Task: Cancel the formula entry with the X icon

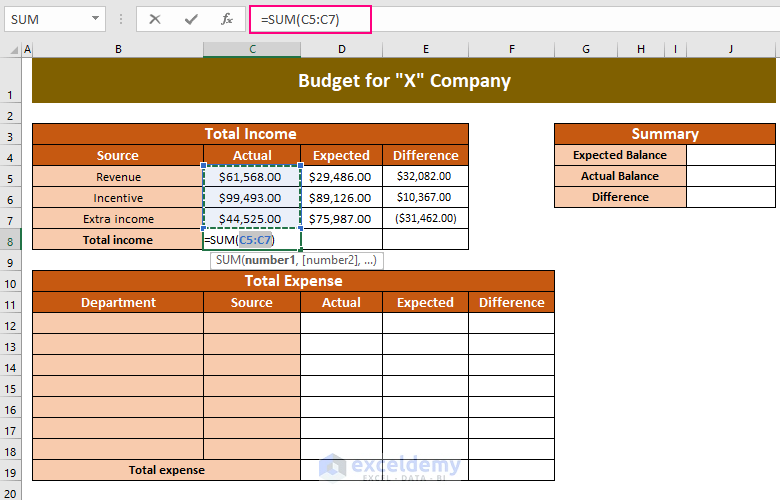Action: point(155,19)
